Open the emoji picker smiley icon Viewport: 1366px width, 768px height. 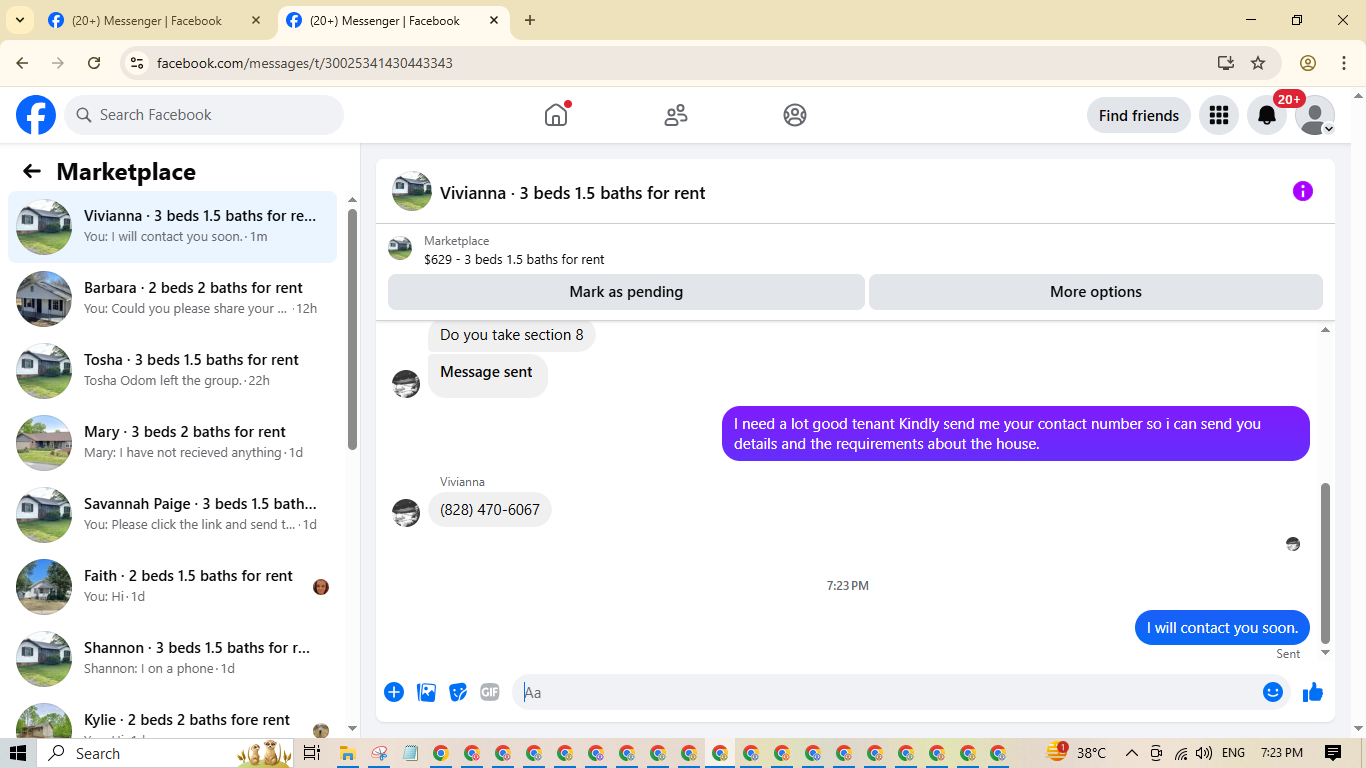point(1272,692)
